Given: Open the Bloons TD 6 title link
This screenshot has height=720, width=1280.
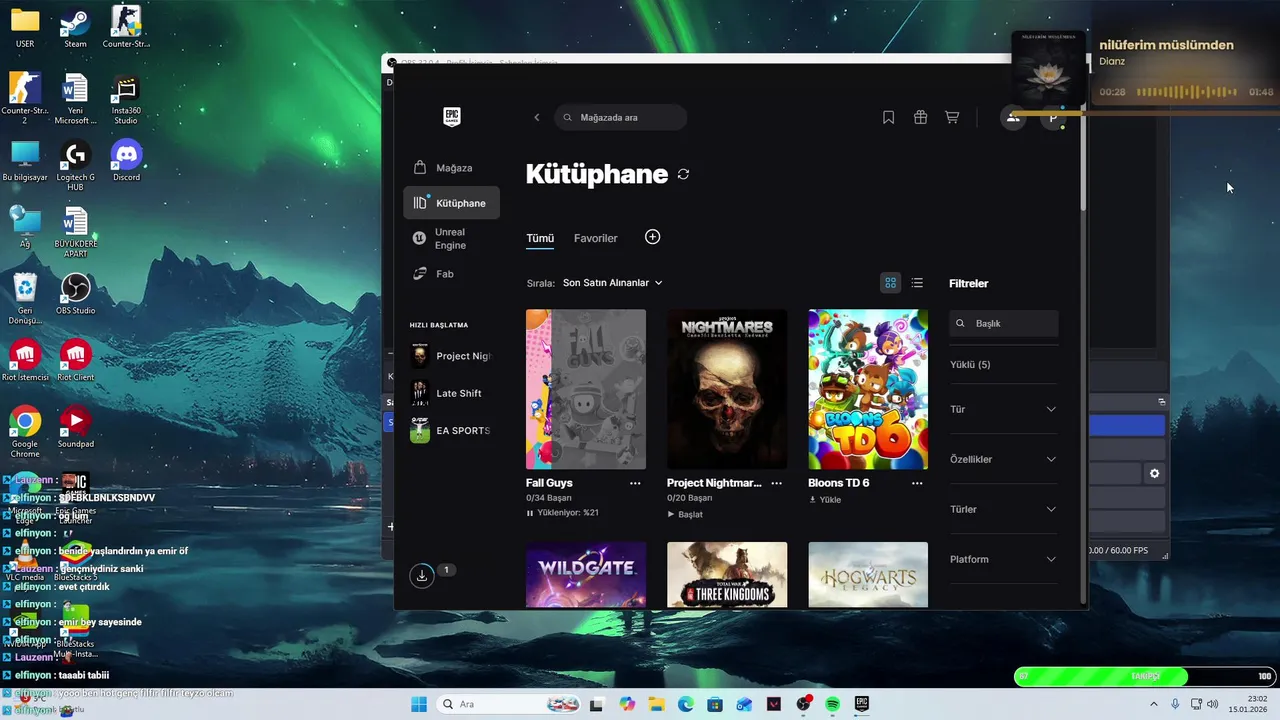Looking at the screenshot, I should pos(839,483).
